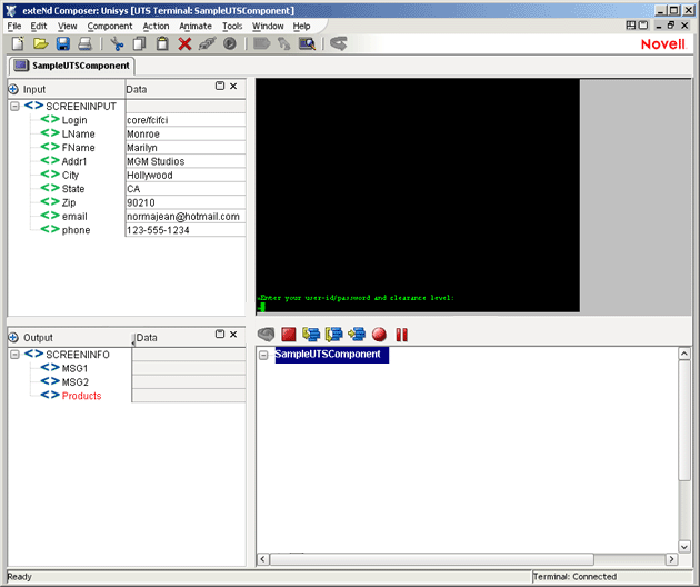Click the Step Into animation icon
700x587 pixels.
point(311,334)
